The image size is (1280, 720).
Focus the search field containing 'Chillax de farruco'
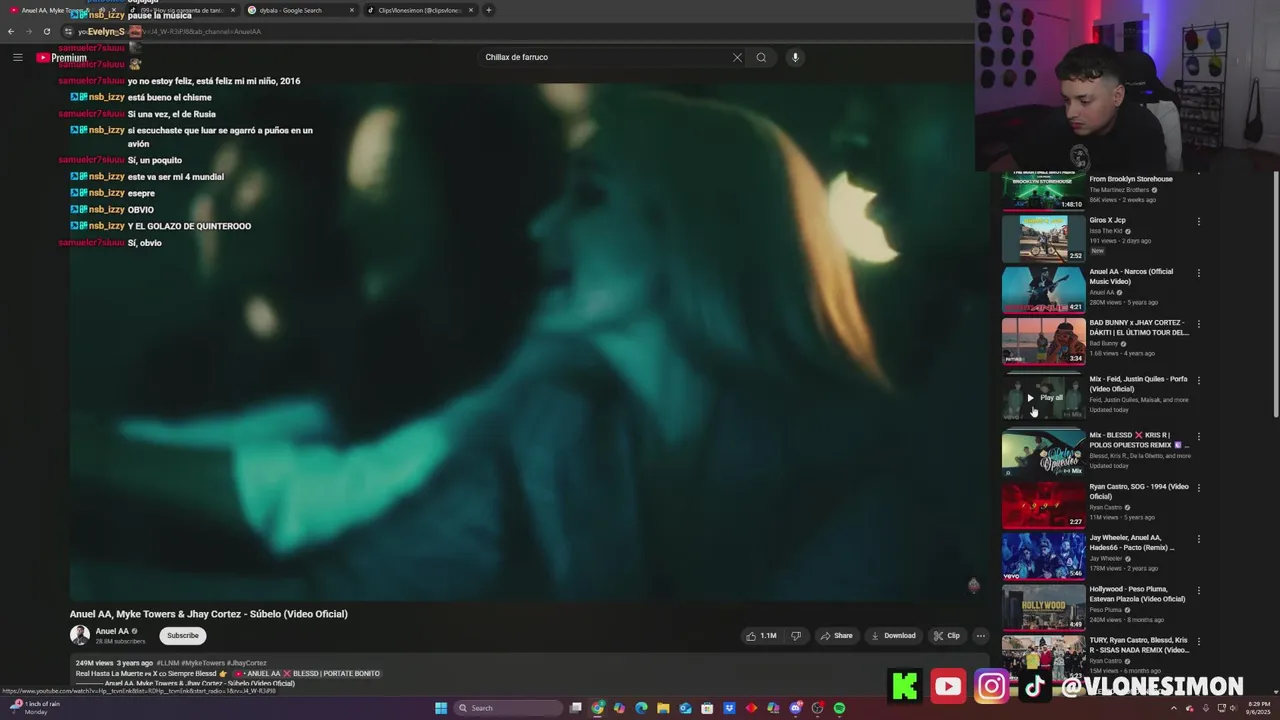605,57
